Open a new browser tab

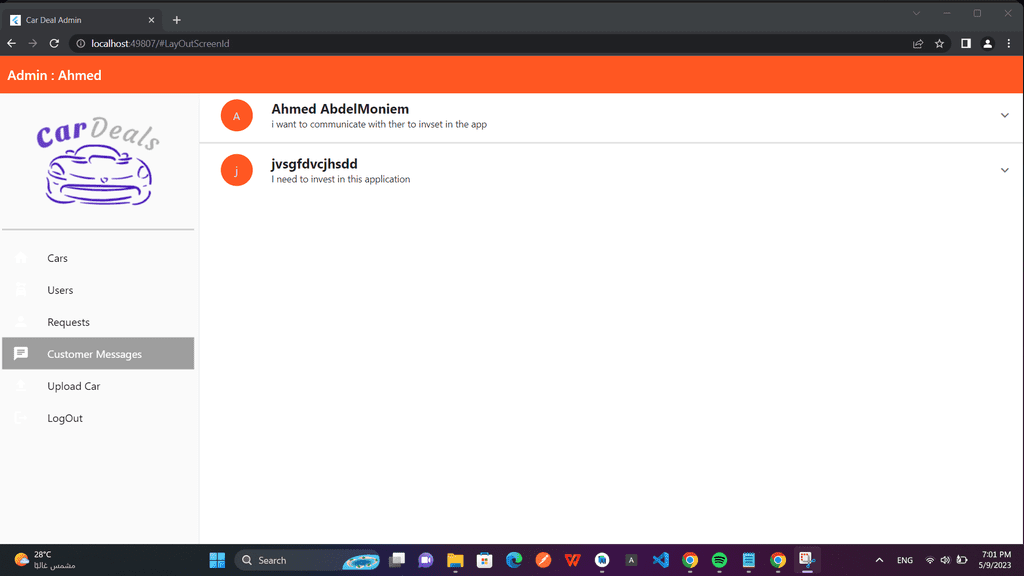(176, 20)
